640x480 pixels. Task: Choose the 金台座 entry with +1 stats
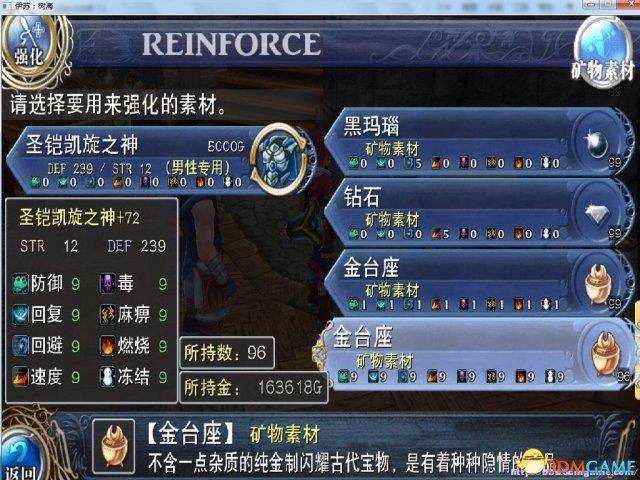478,283
